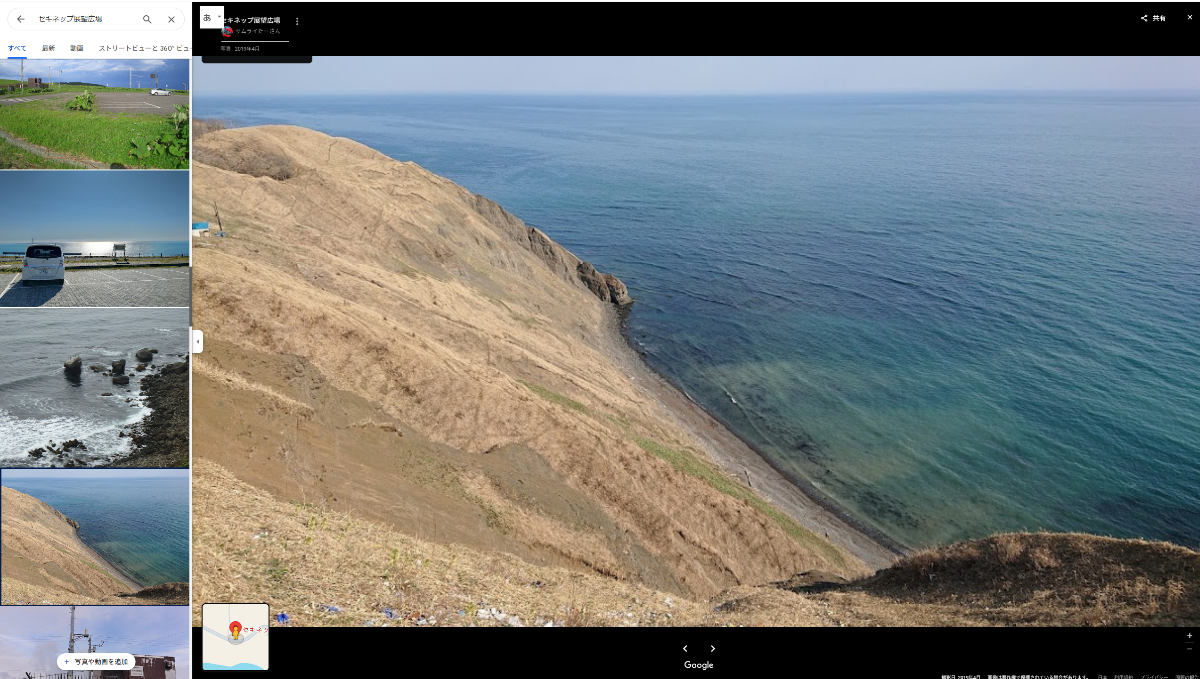Select the すべて tab
The width and height of the screenshot is (1200, 679).
pyautogui.click(x=17, y=48)
